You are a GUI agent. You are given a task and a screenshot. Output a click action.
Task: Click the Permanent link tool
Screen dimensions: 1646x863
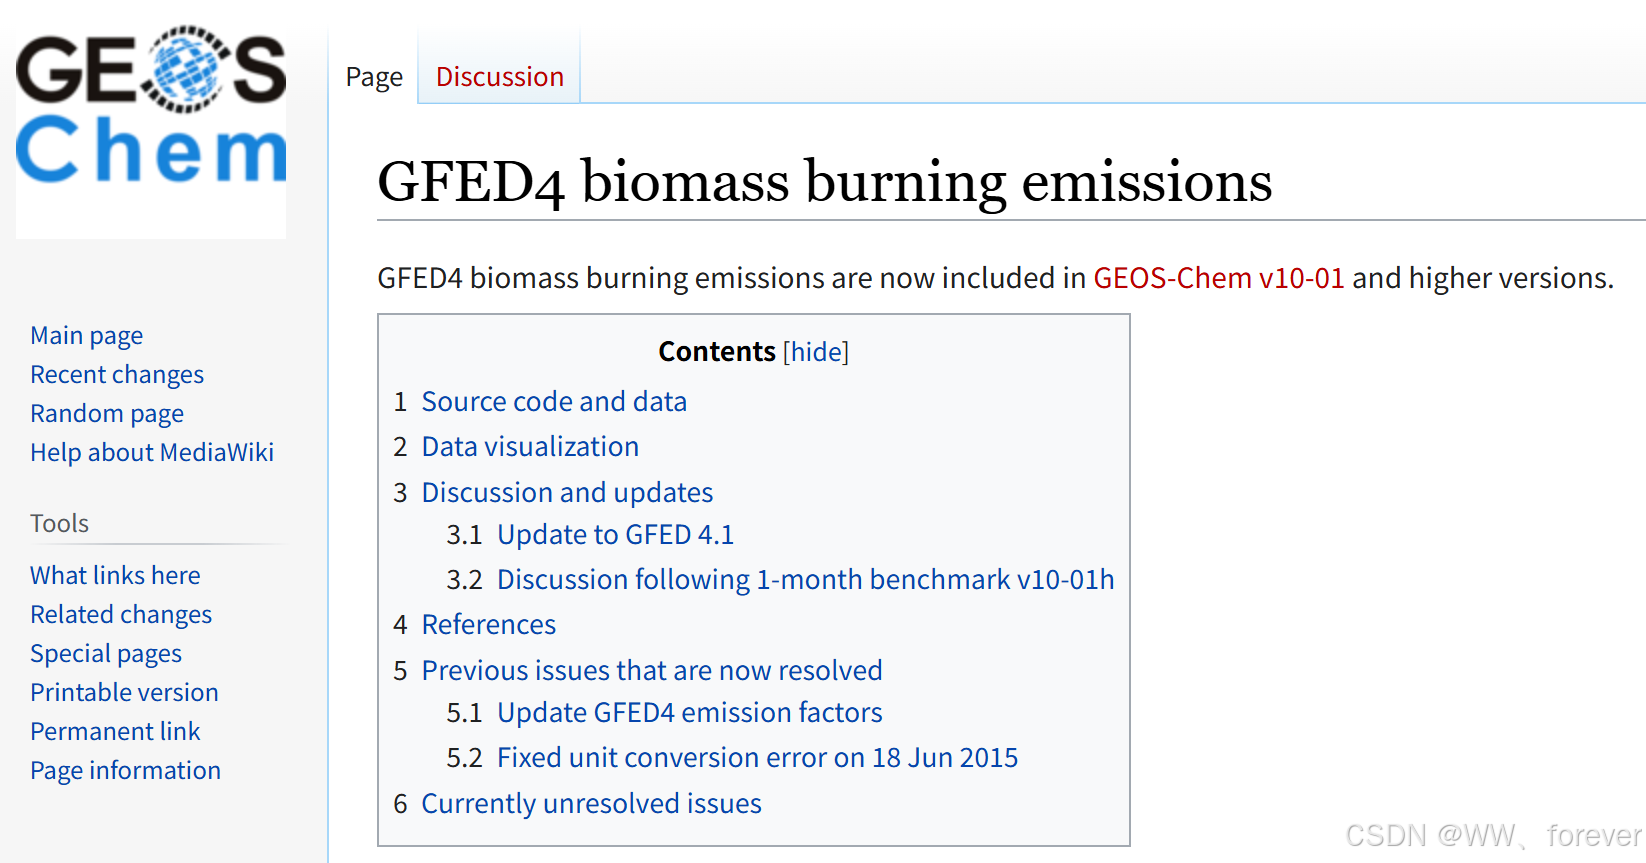(115, 731)
